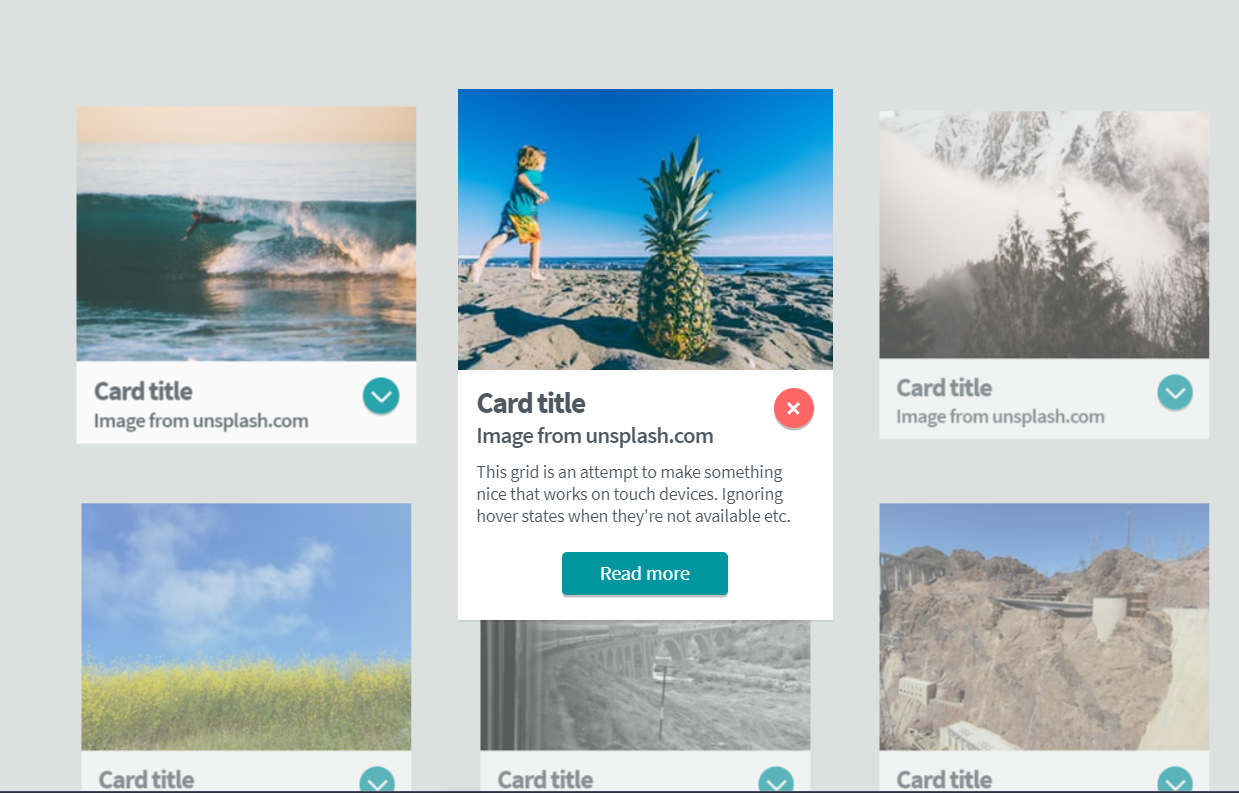Open the surfer wave photo thumbnail
Viewport: 1239px width, 793px height.
coord(246,233)
